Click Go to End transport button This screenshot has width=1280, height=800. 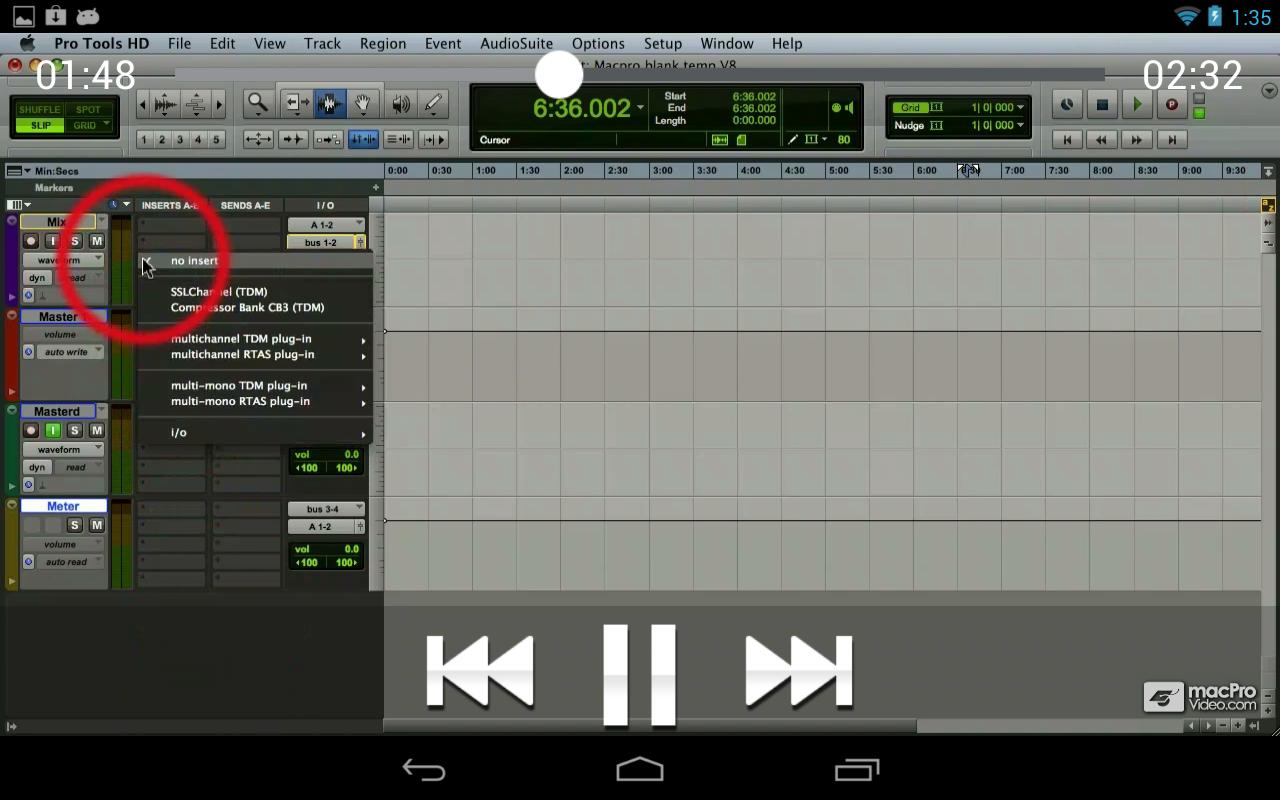(x=1172, y=140)
